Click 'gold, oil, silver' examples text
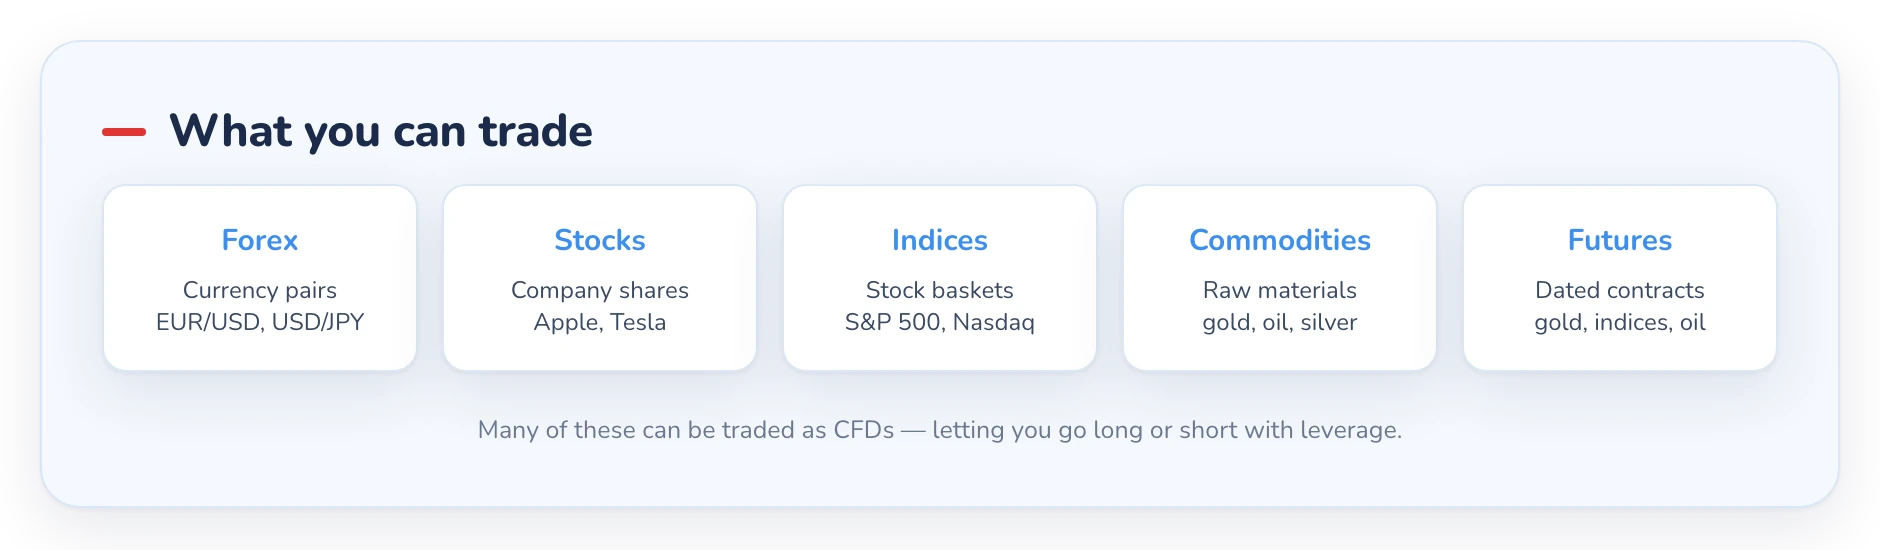 pos(1280,322)
